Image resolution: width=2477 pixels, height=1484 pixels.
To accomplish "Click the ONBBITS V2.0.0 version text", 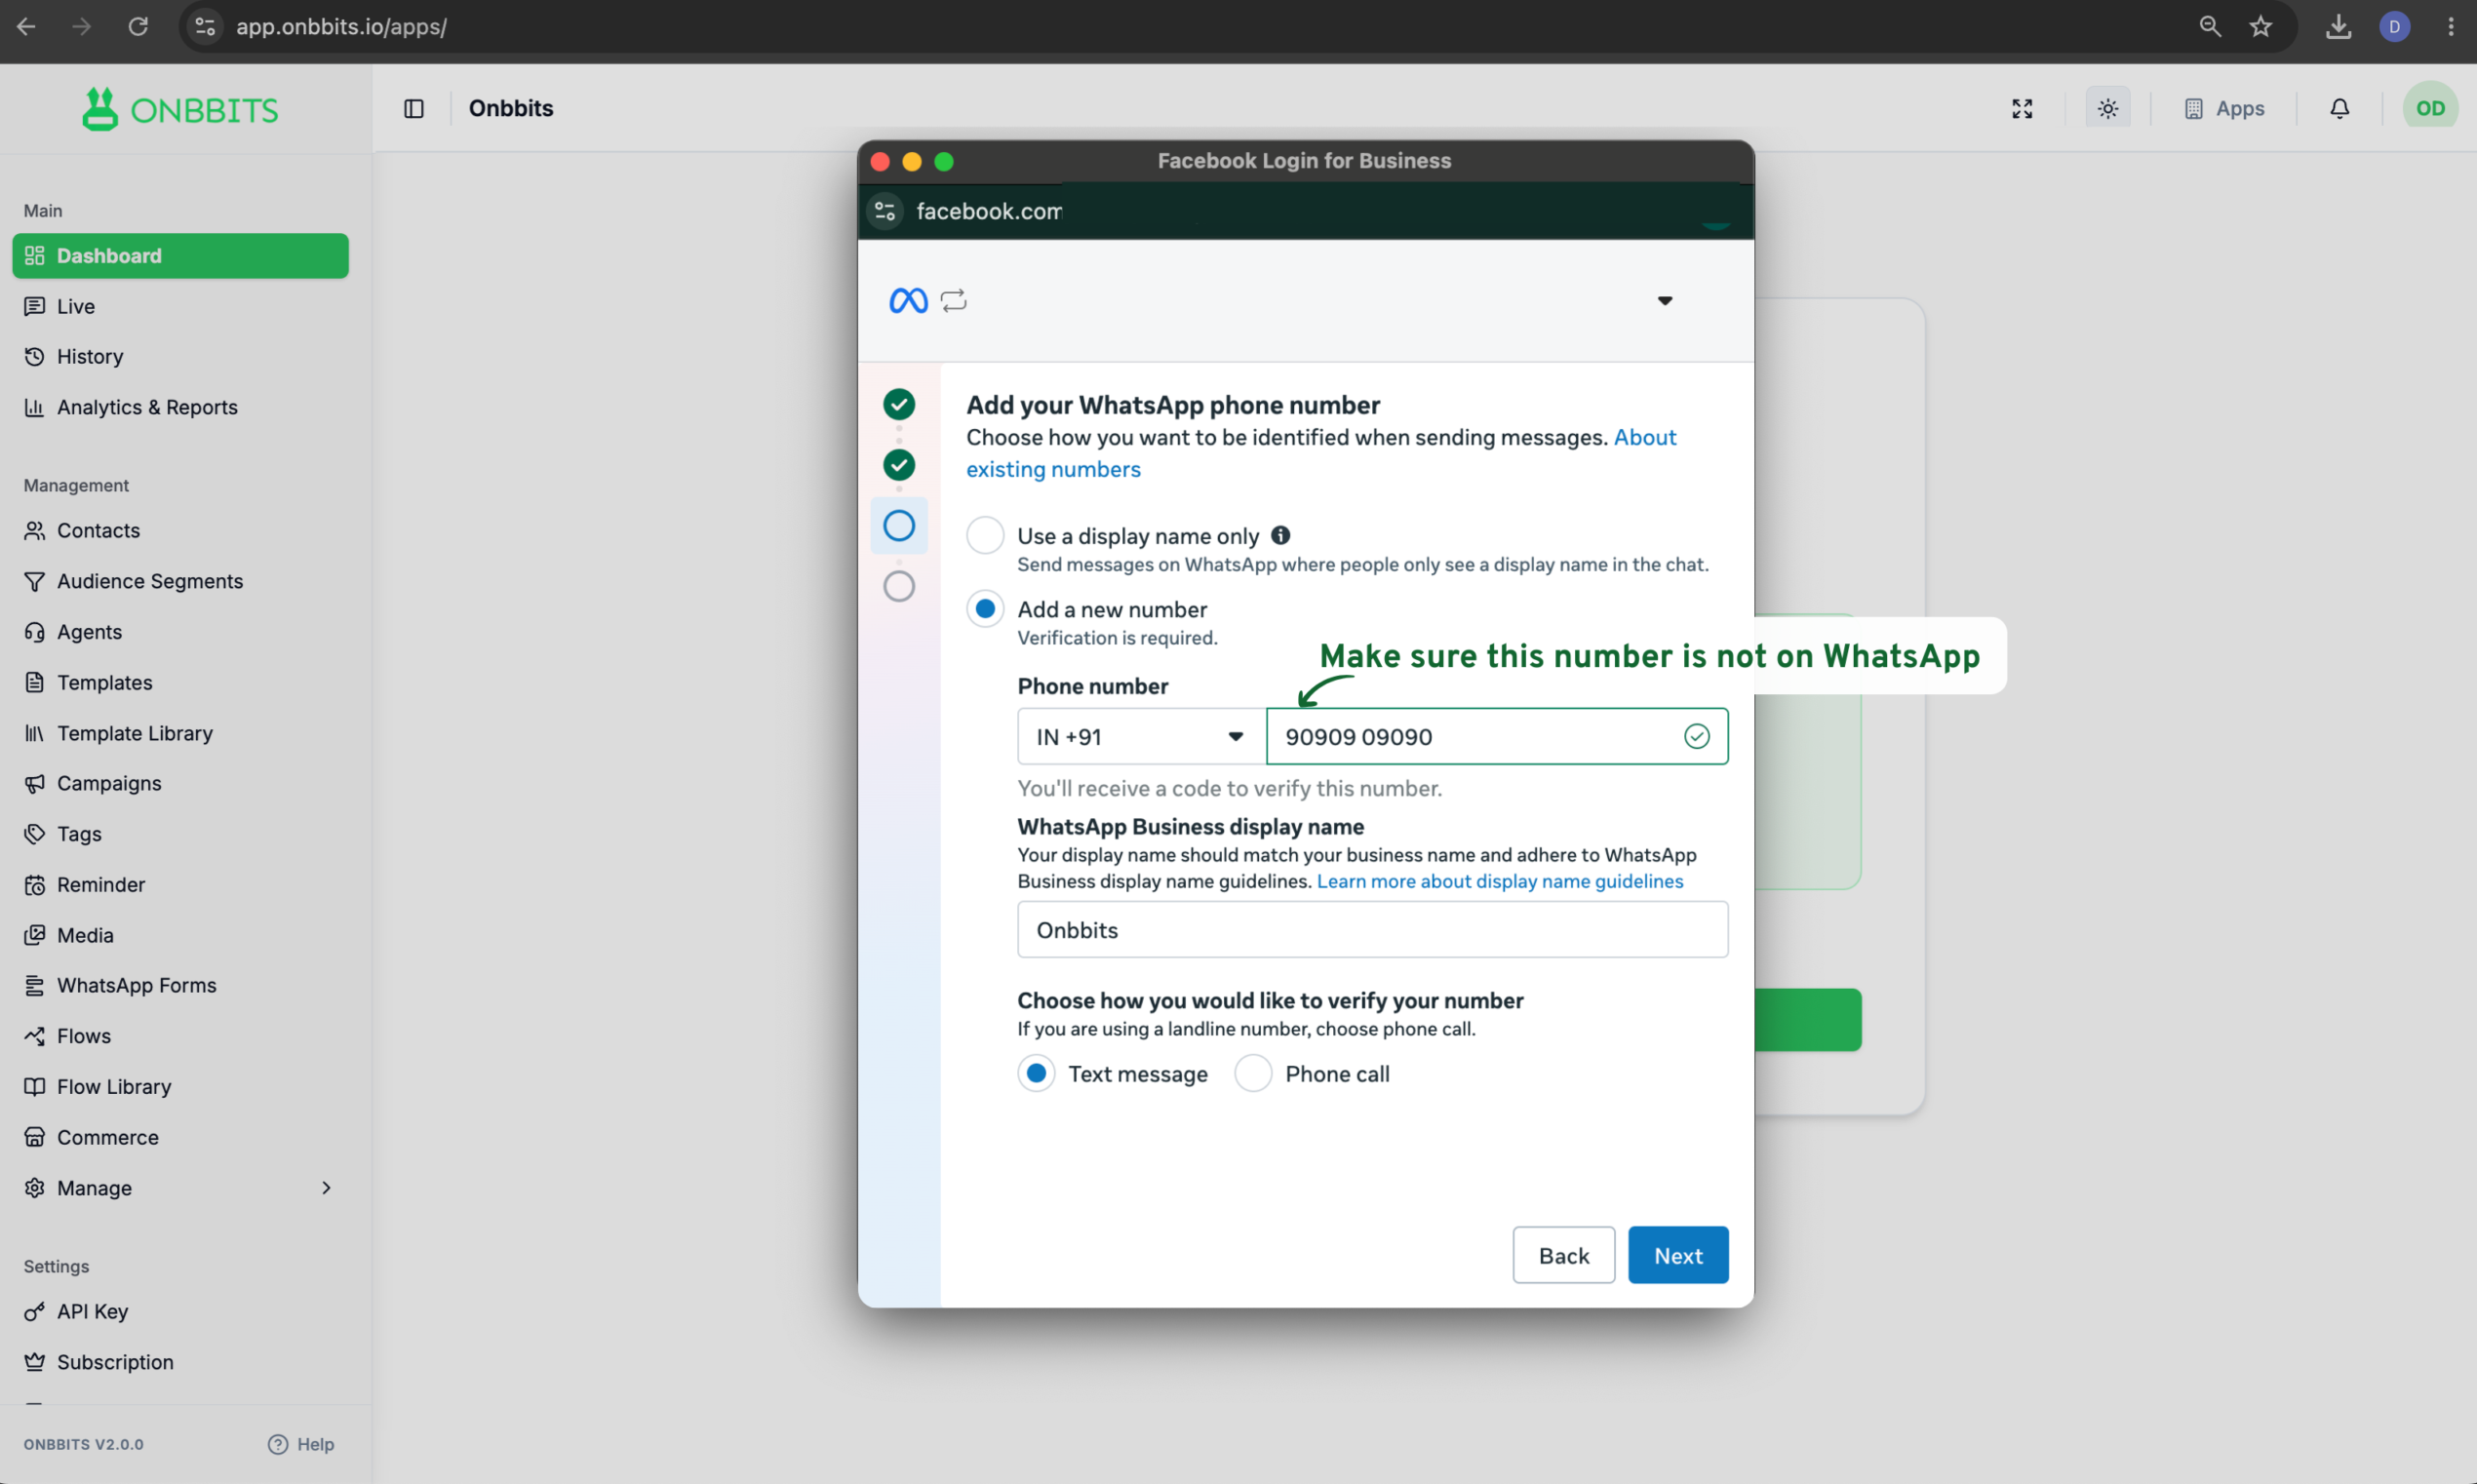I will [84, 1445].
